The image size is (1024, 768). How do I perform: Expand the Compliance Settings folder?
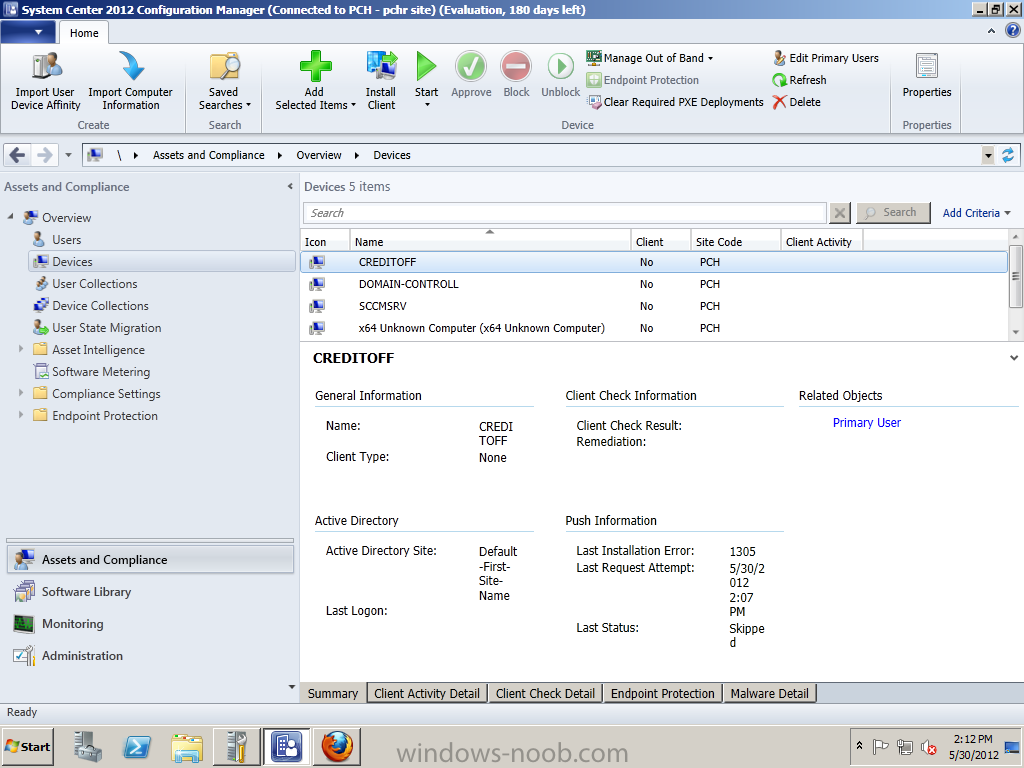[x=21, y=393]
